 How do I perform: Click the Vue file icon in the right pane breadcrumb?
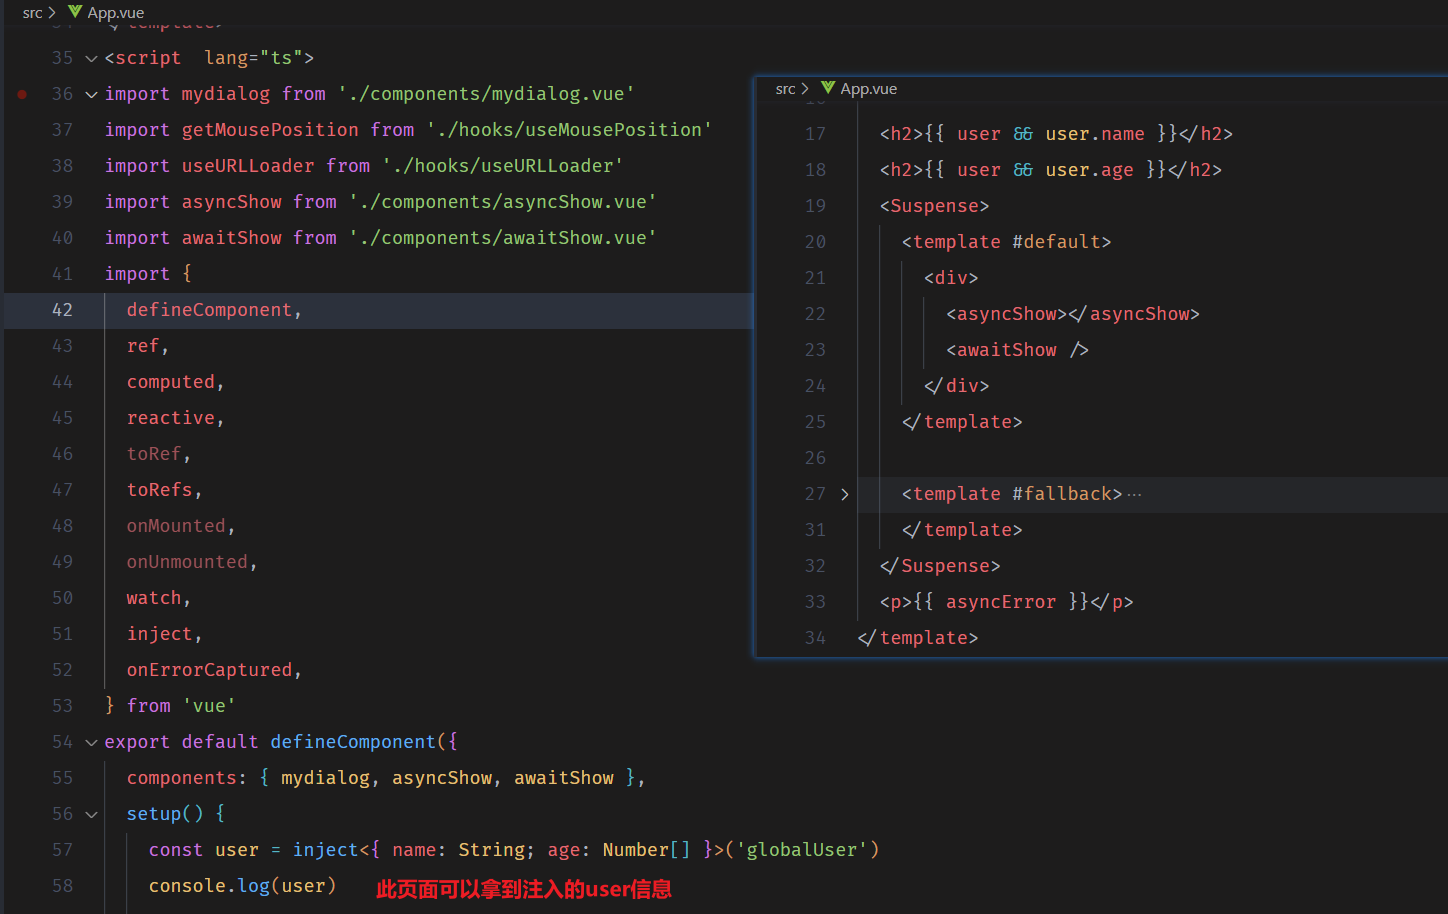pos(828,88)
